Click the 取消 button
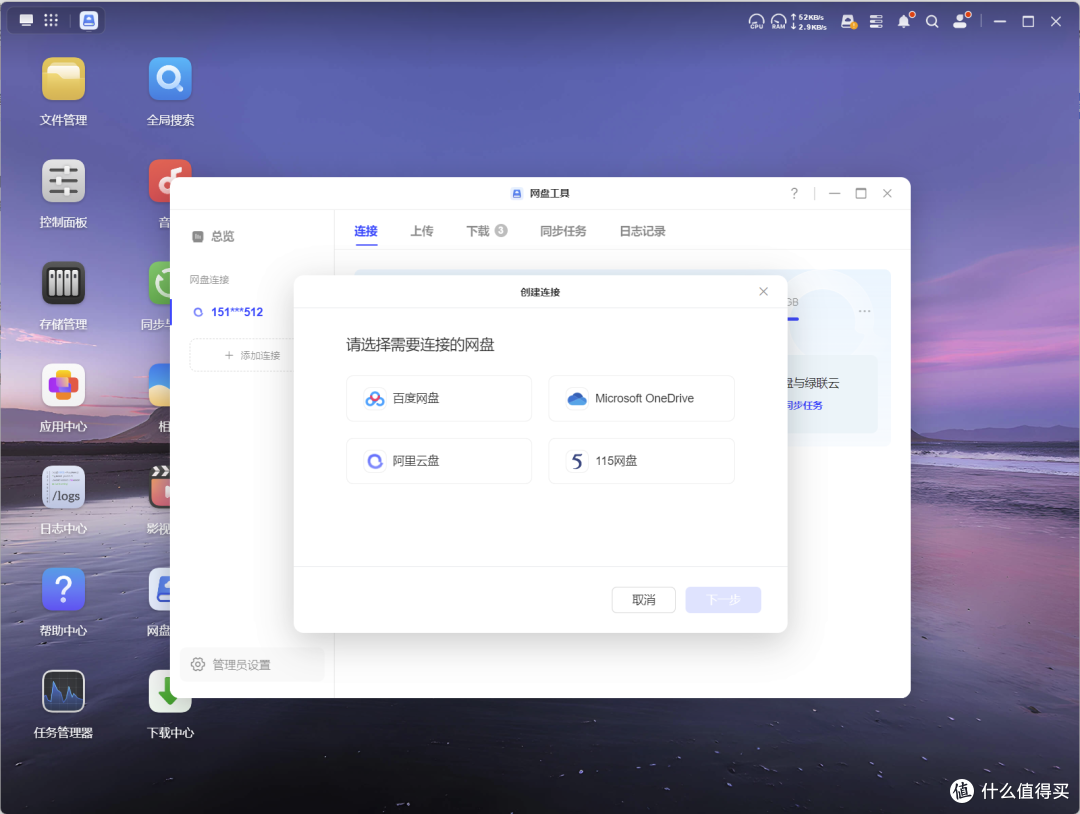The height and width of the screenshot is (814, 1080). pos(643,600)
